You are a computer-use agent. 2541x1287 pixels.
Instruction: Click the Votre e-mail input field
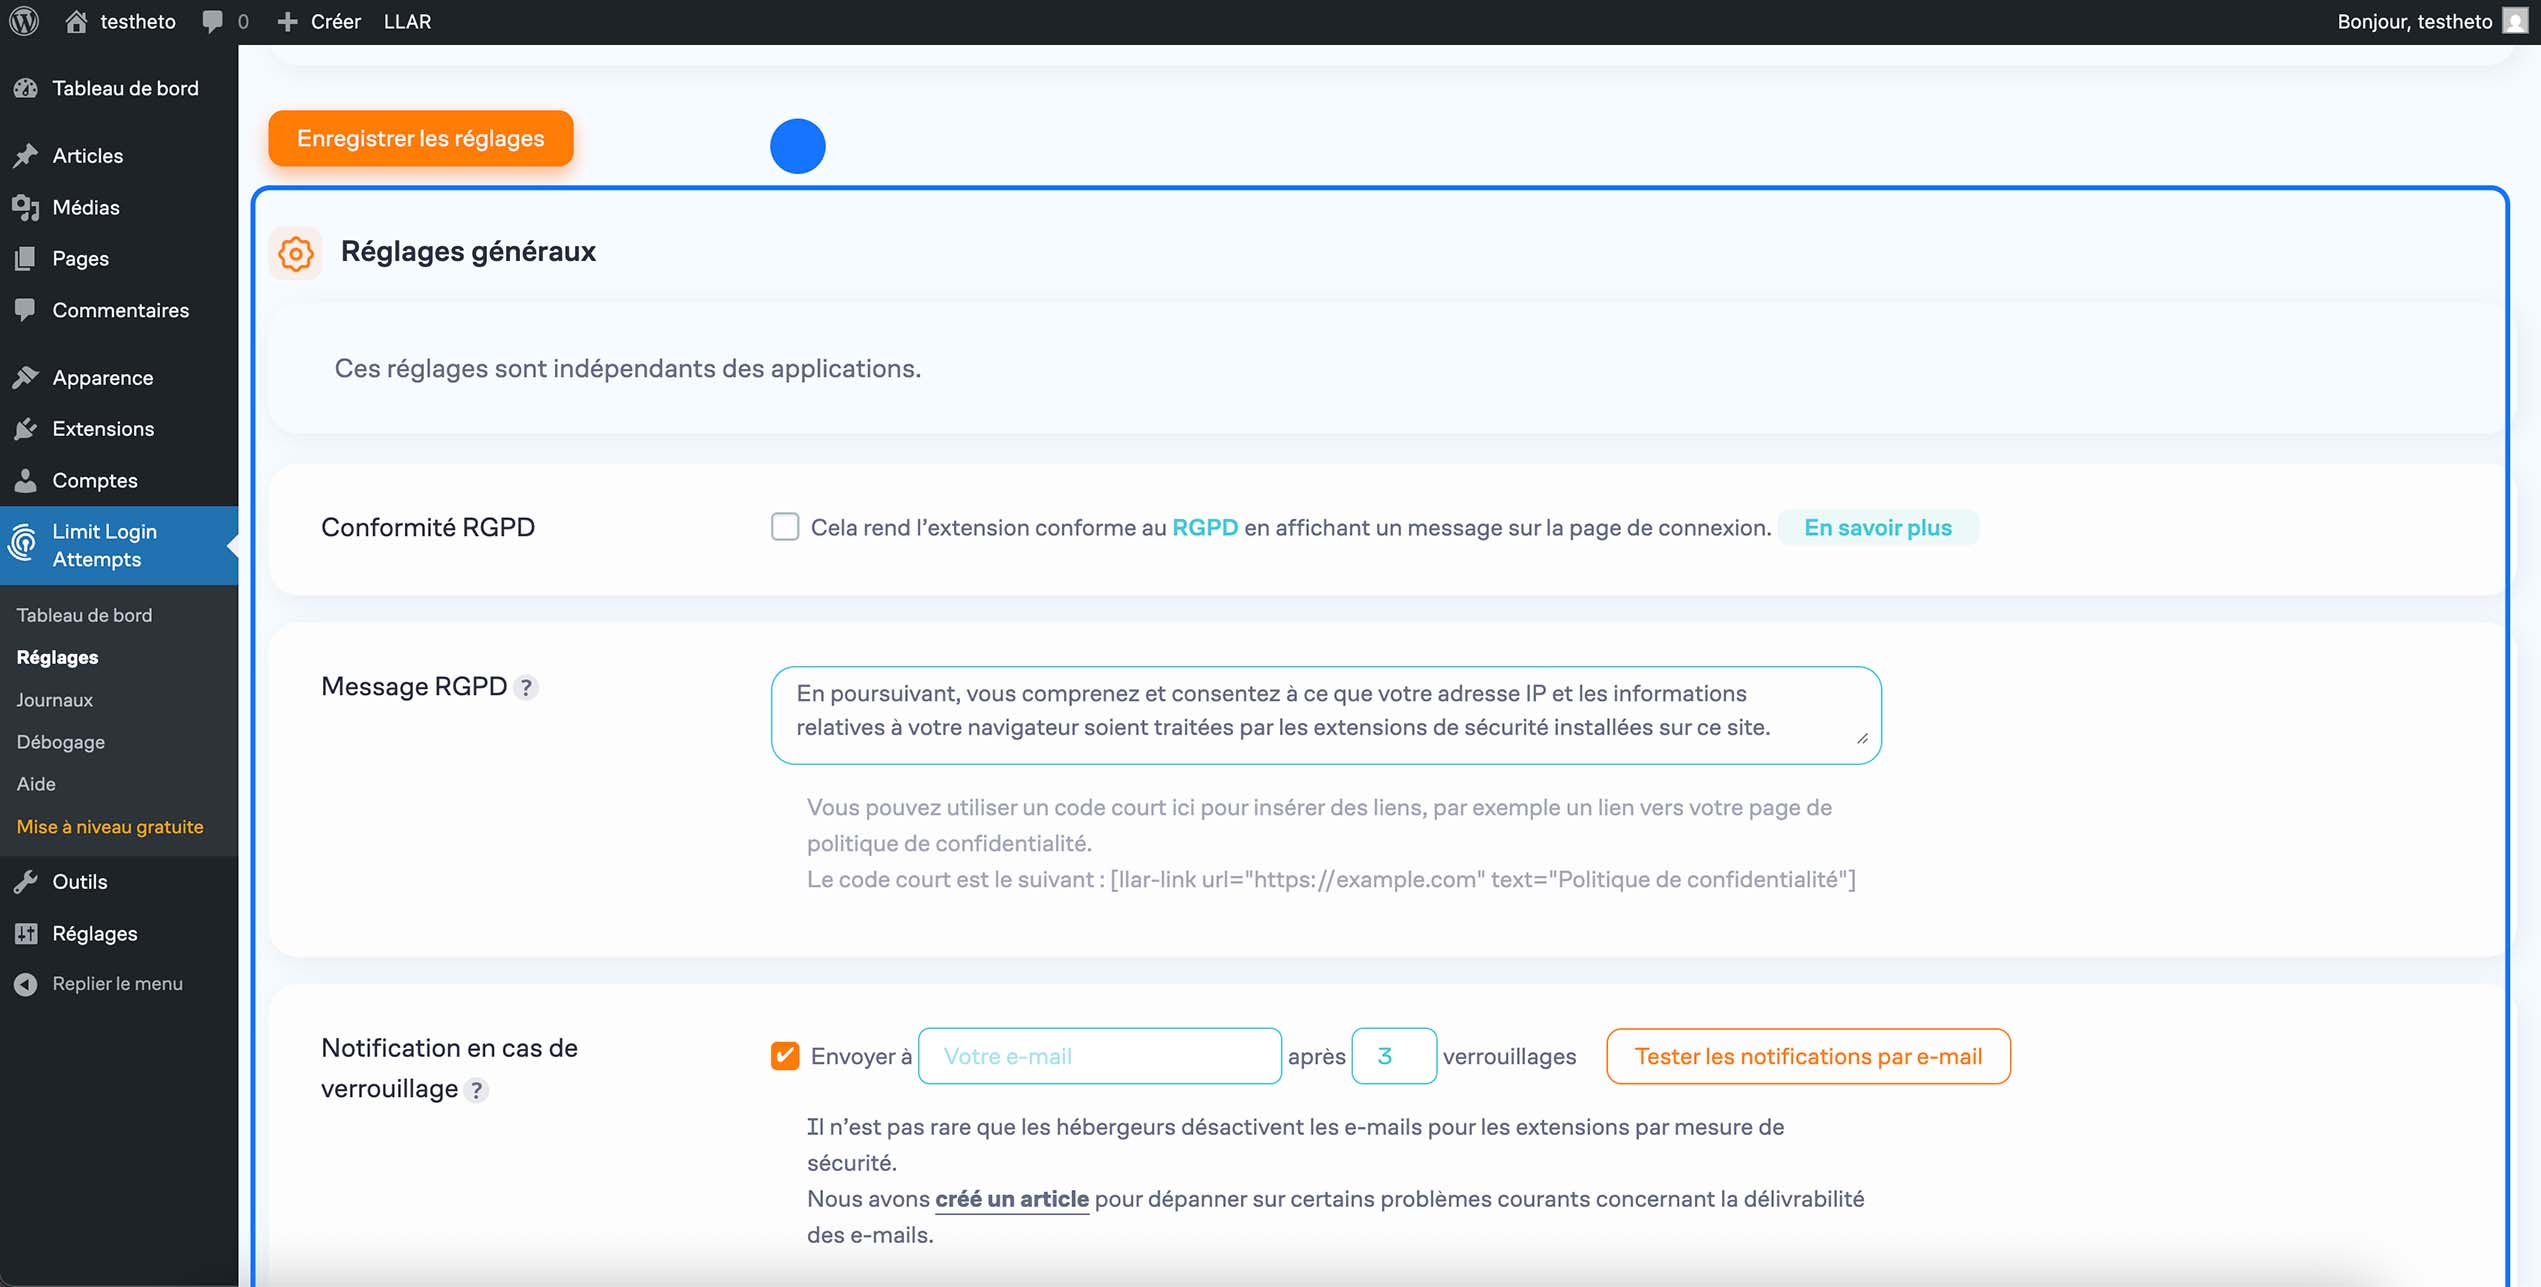[1098, 1055]
